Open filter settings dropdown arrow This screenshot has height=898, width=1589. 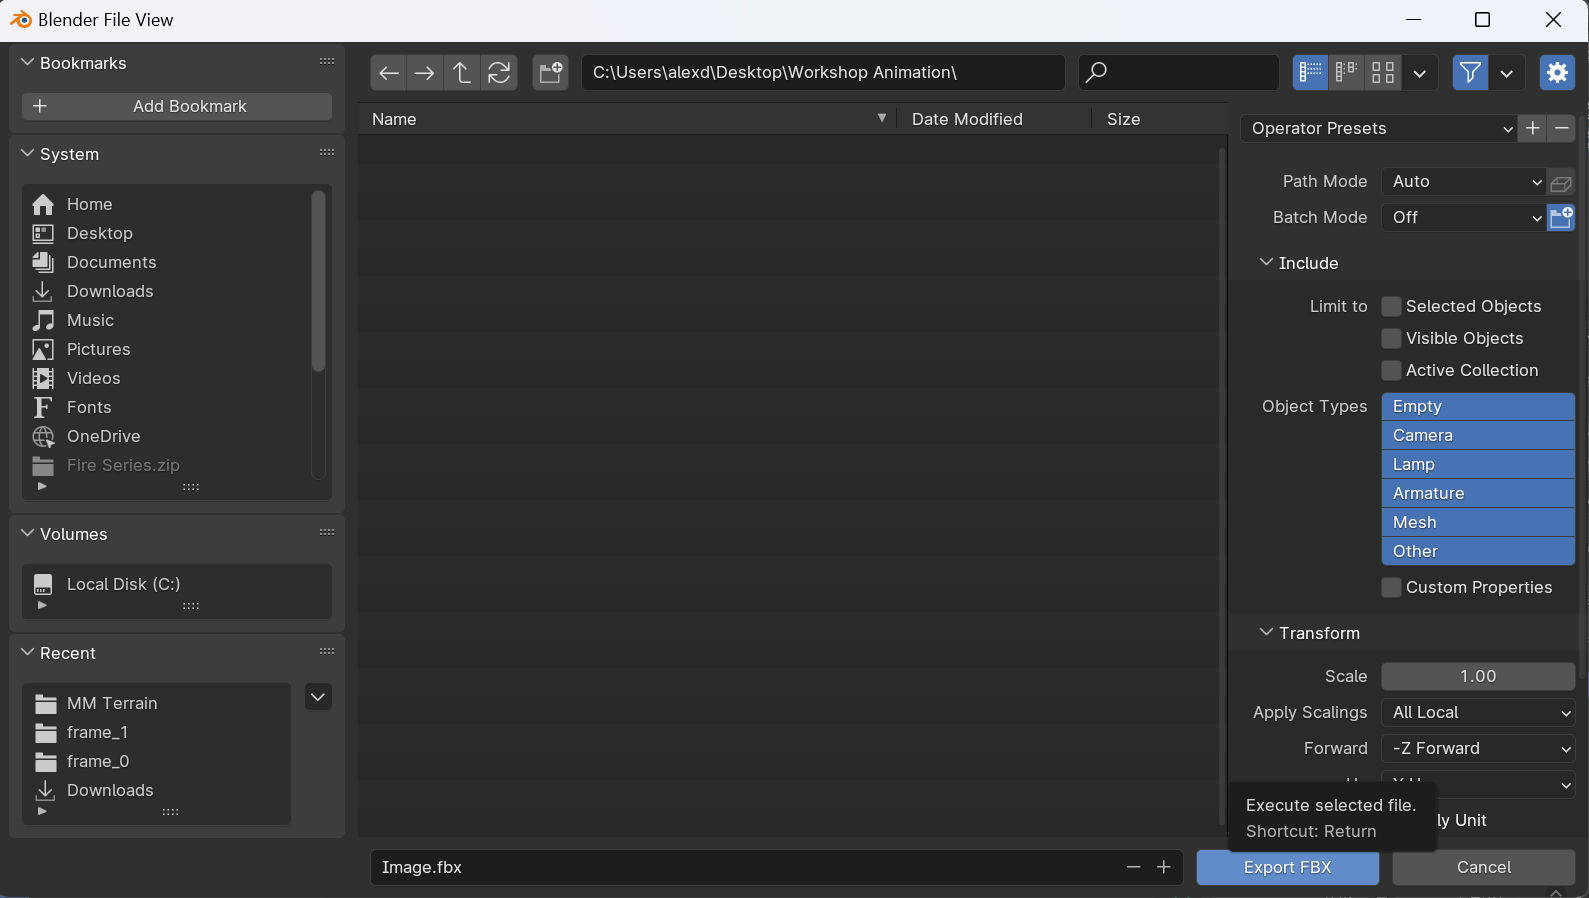tap(1506, 73)
